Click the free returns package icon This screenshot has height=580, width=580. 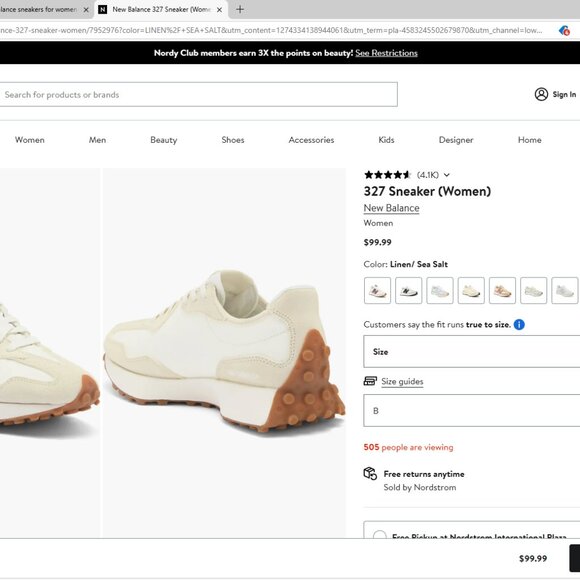[370, 474]
